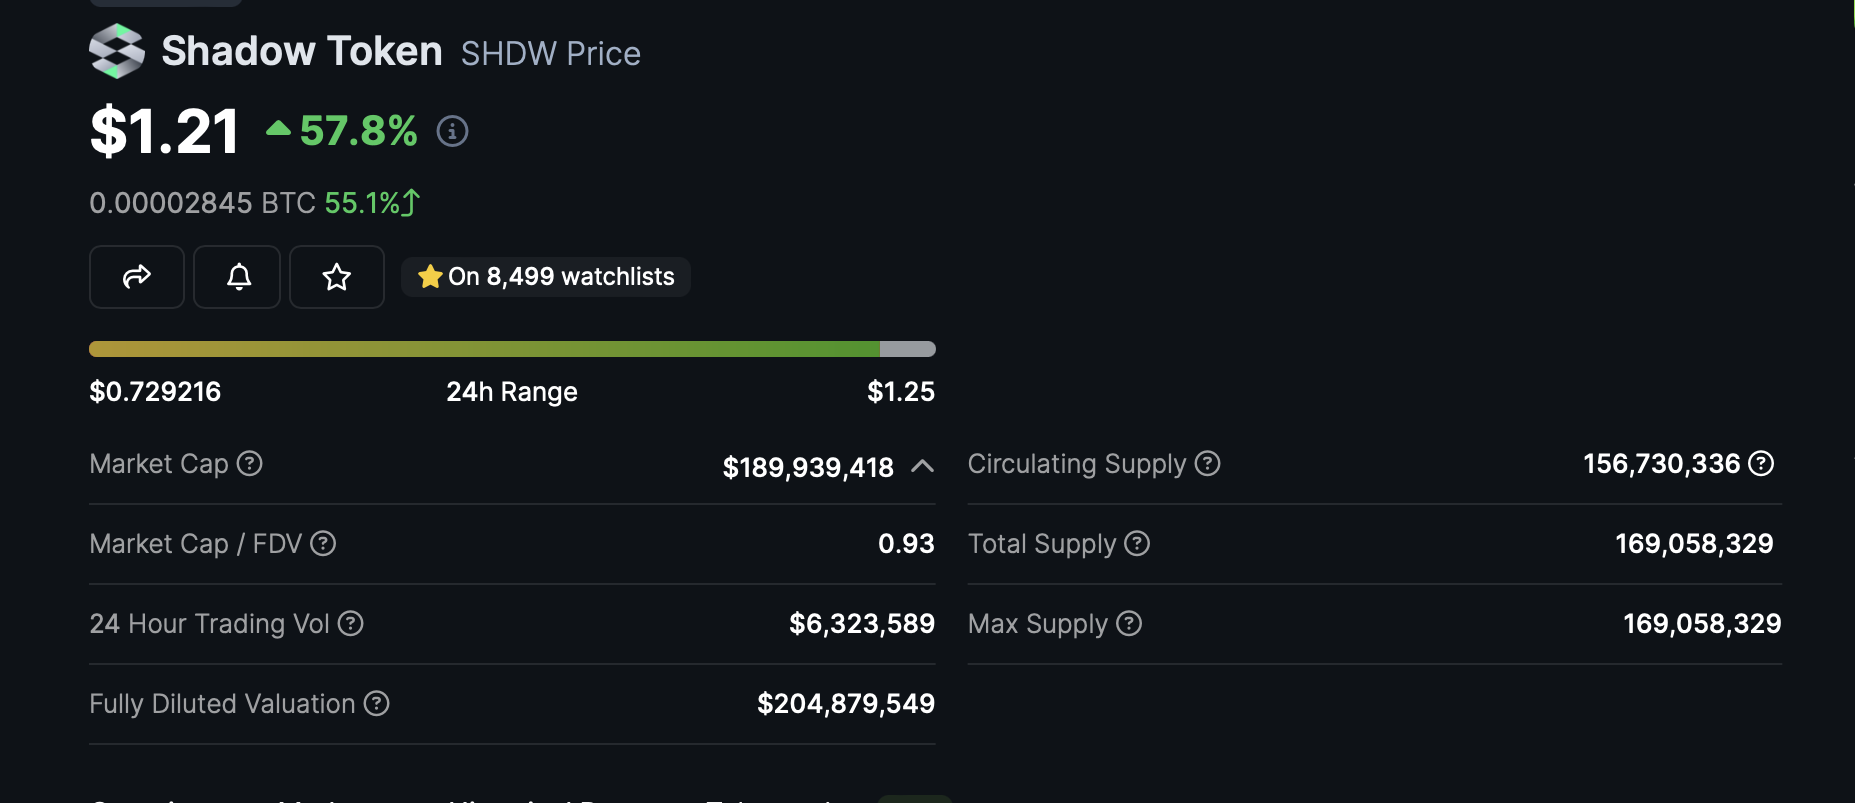Click the 24 Hour Trading Vol help icon
The width and height of the screenshot is (1855, 803).
(351, 623)
